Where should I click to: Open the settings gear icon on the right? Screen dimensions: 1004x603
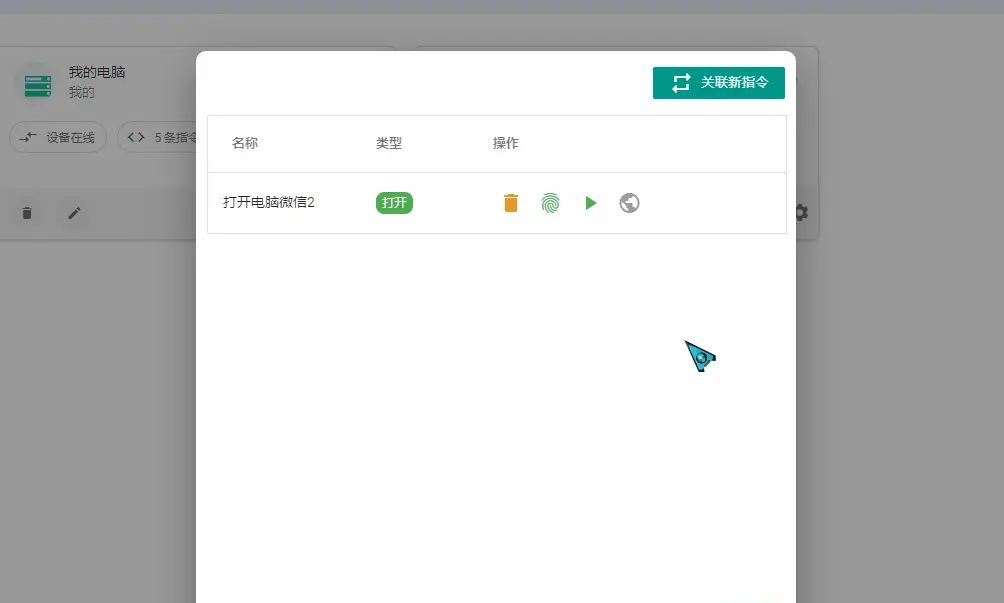801,213
